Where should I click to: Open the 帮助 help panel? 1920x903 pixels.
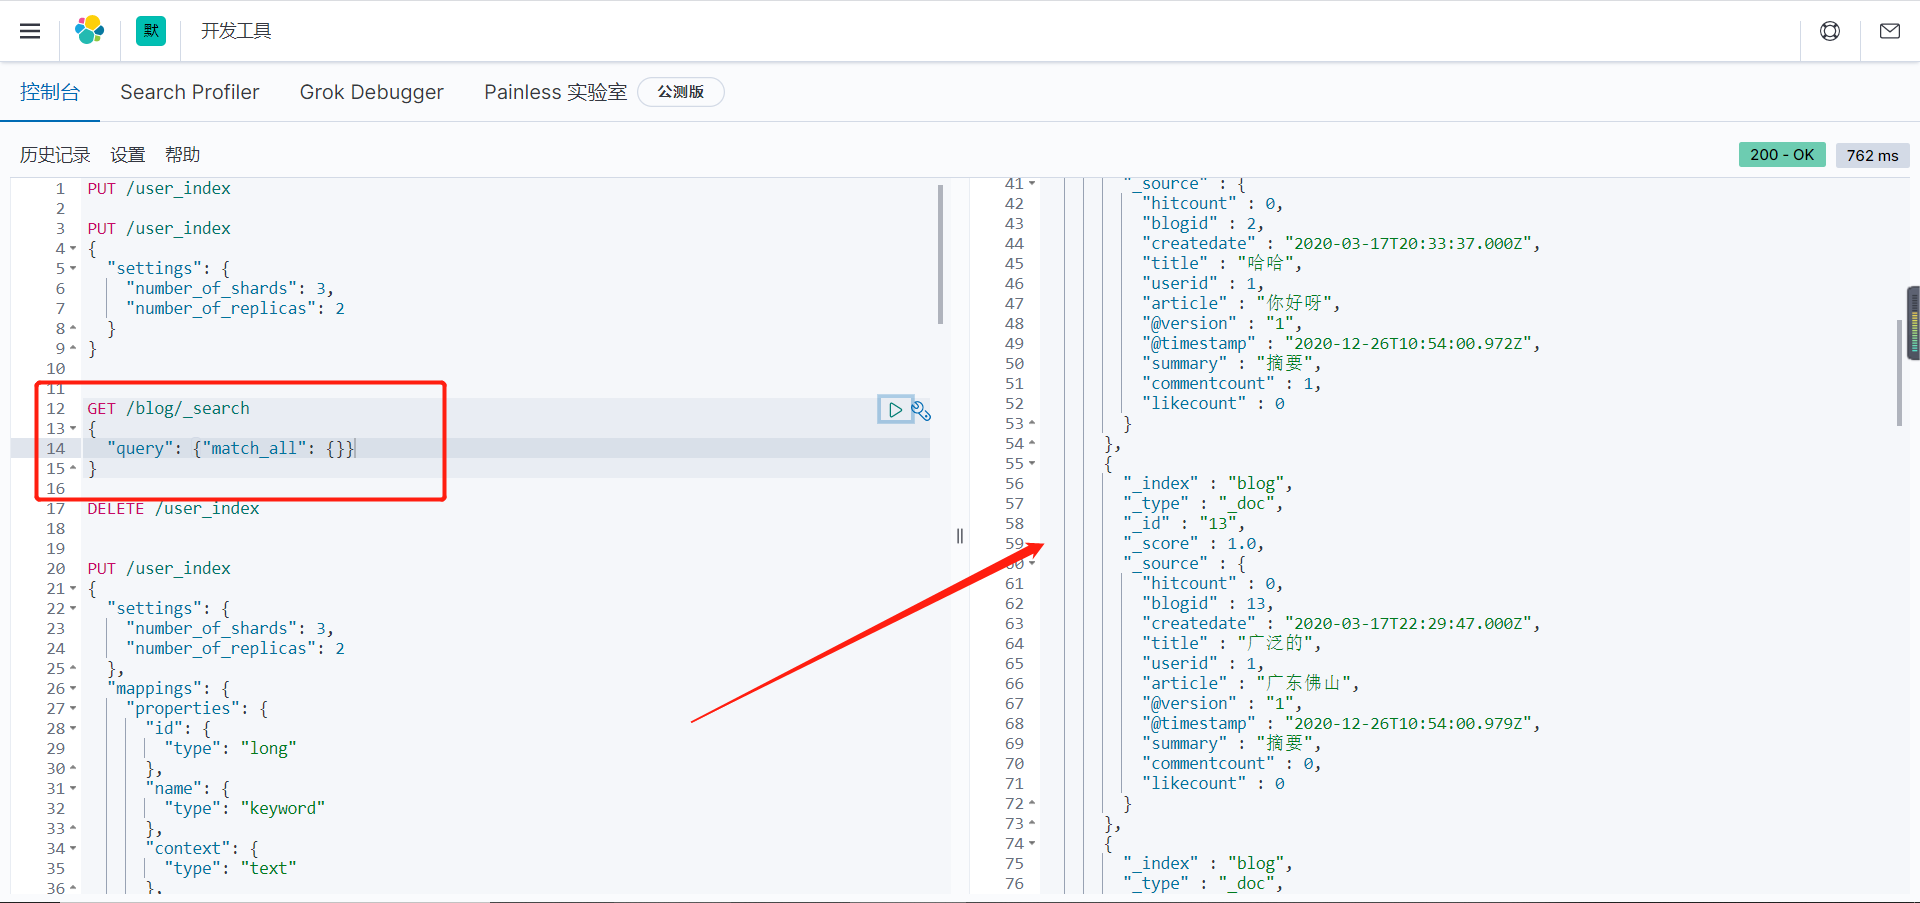coord(183,155)
